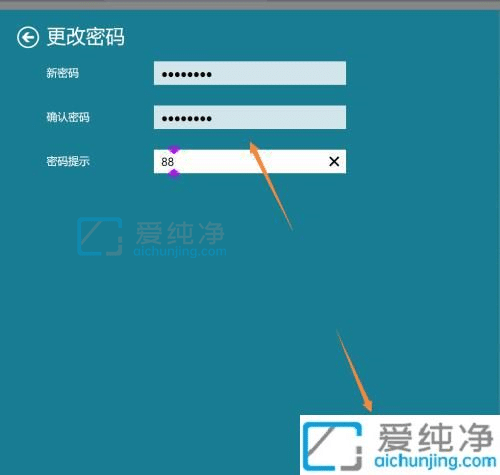Grab the upper purple selection handle
The width and height of the screenshot is (500, 475).
[174, 149]
